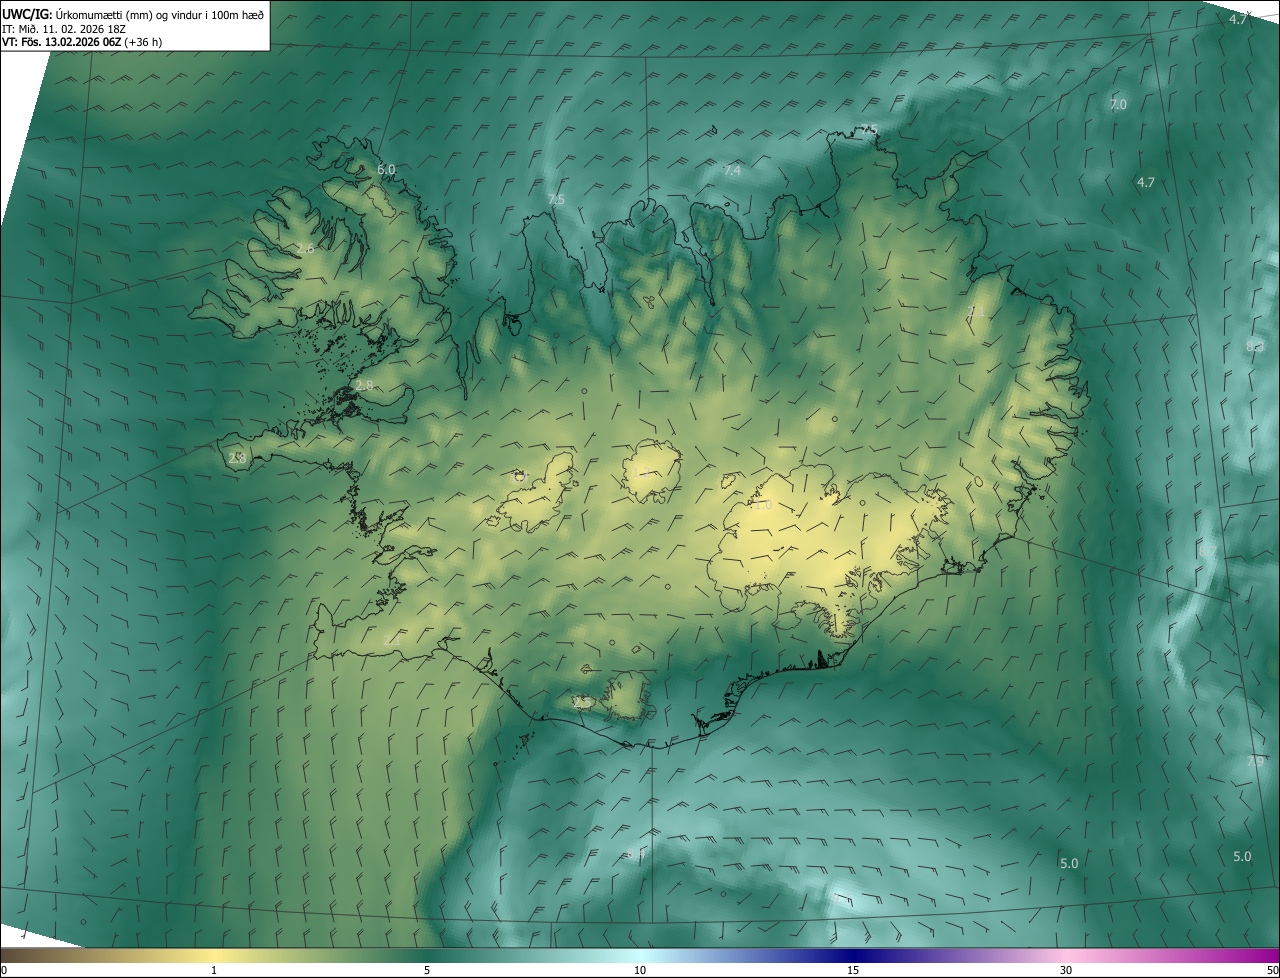1280x978 pixels.
Task: Click the color scale tick label 1
Action: tap(214, 970)
